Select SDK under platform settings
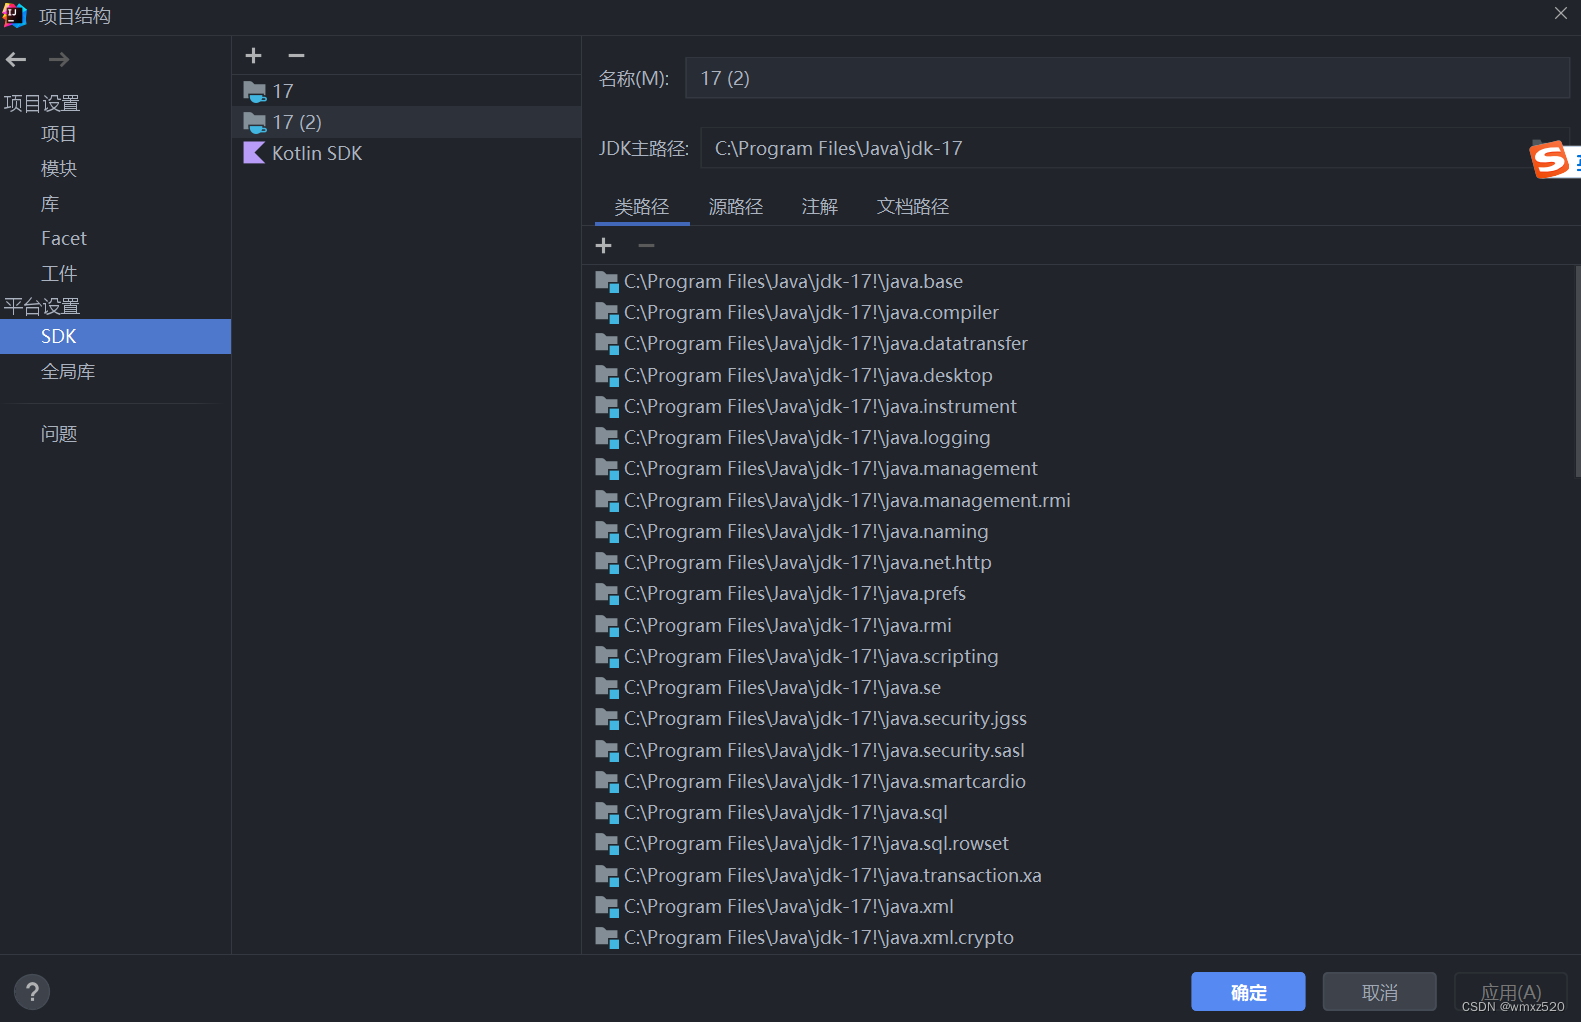The width and height of the screenshot is (1581, 1022). [115, 337]
